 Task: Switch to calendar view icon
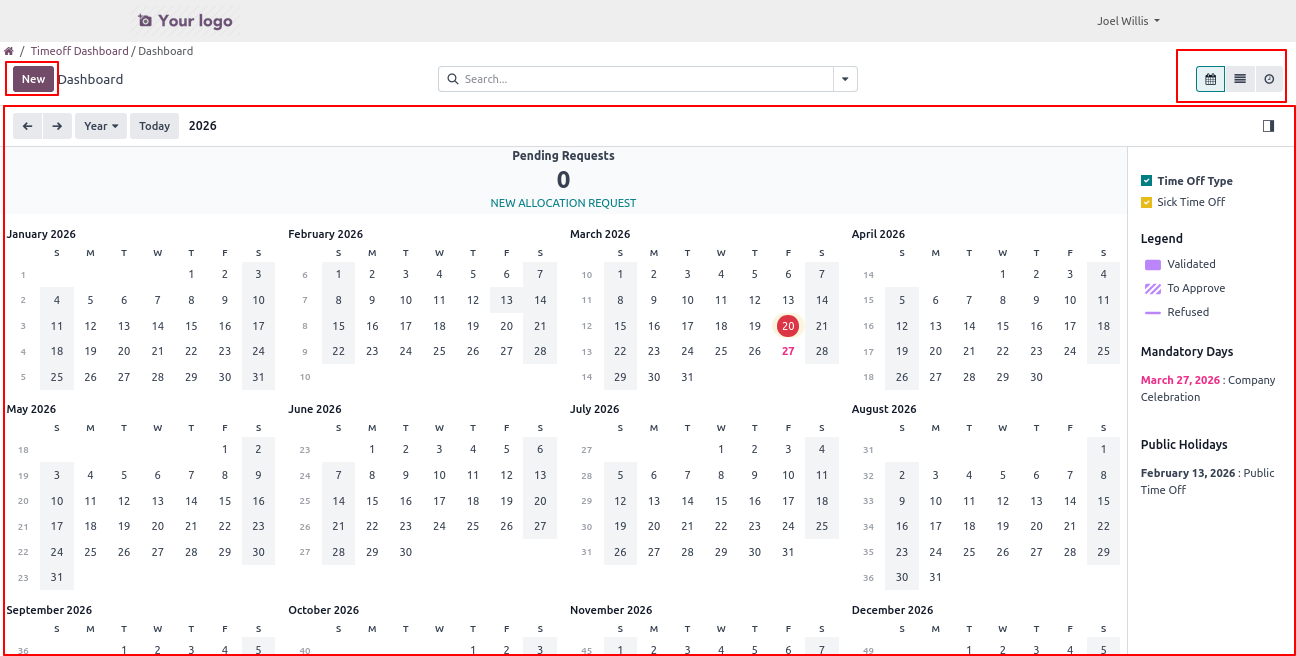1210,79
